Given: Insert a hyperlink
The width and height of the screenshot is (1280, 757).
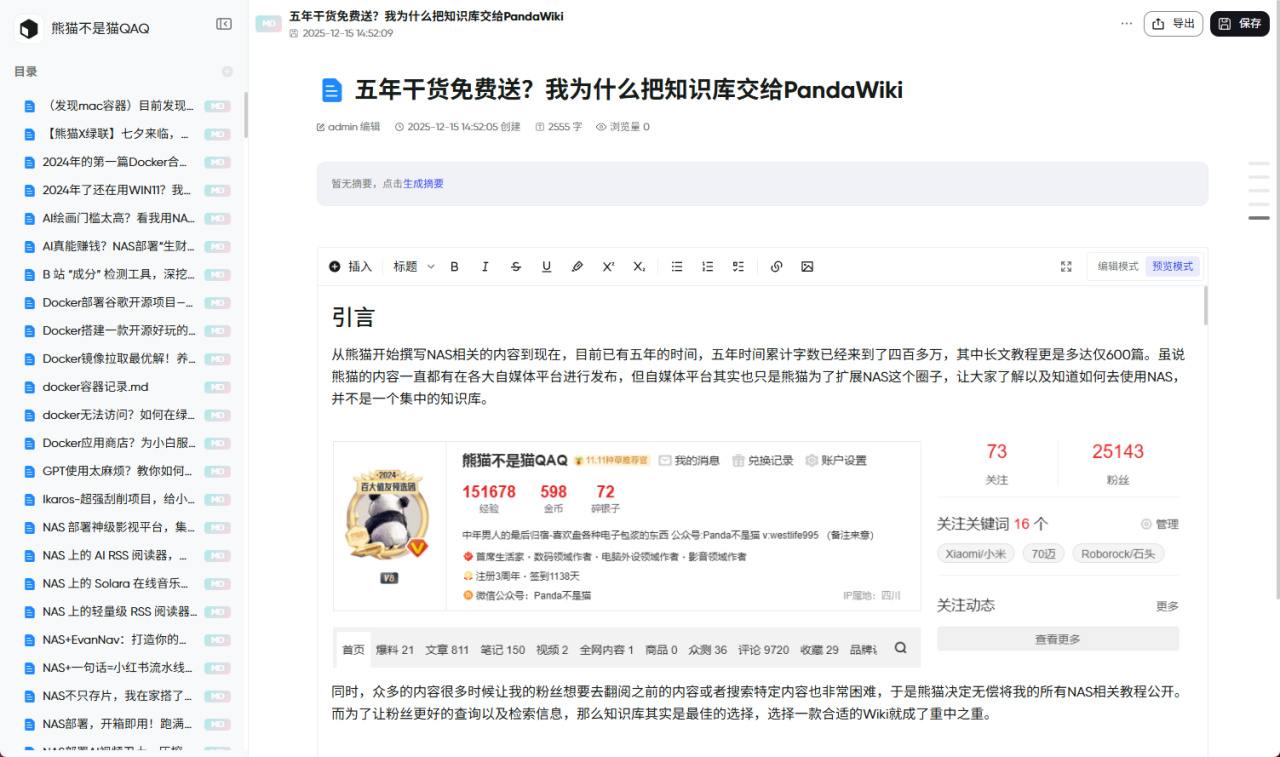Looking at the screenshot, I should coord(777,267).
